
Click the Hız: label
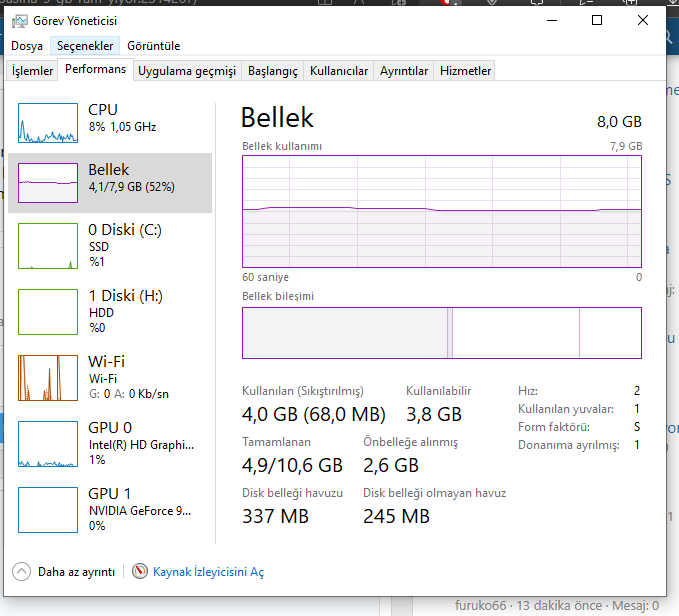pyautogui.click(x=528, y=391)
